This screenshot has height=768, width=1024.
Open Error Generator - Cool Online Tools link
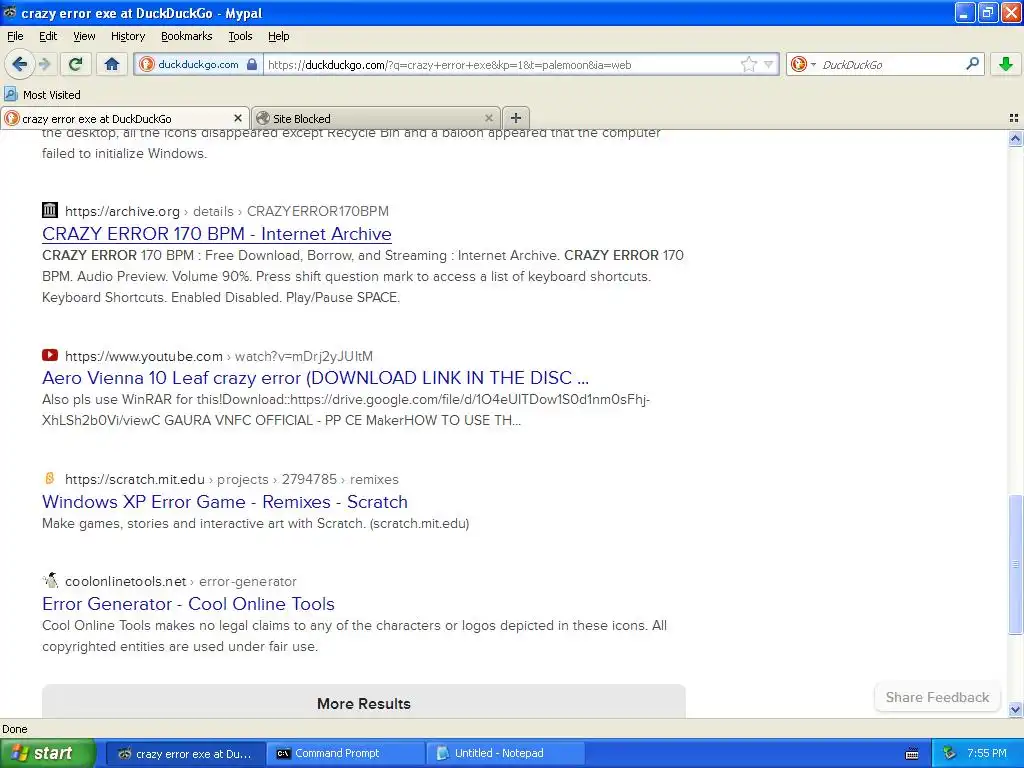(x=188, y=604)
